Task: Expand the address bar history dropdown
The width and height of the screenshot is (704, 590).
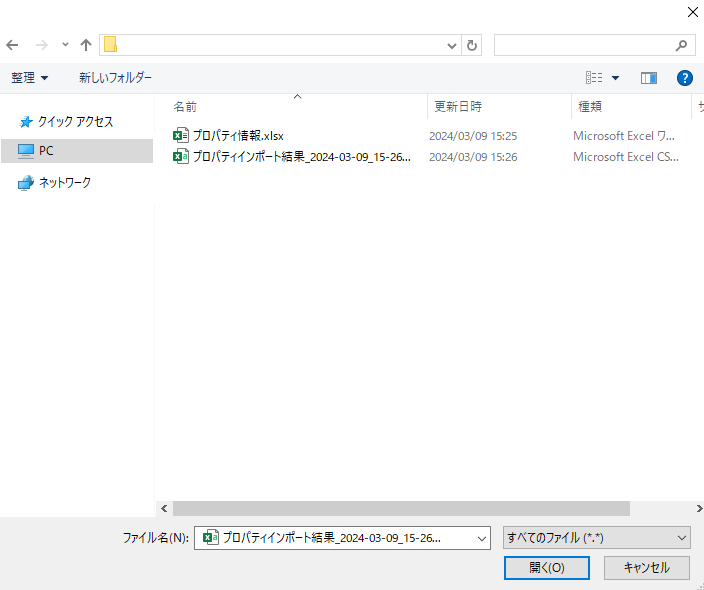Action: (451, 45)
